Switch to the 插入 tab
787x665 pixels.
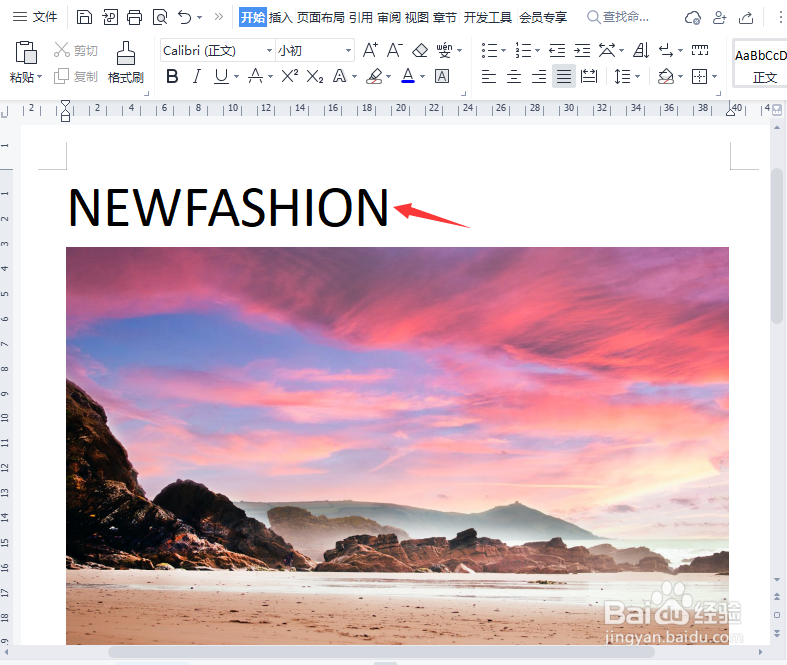pos(281,18)
